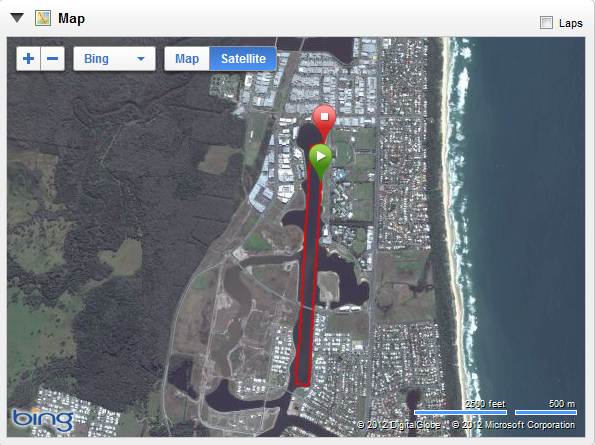This screenshot has height=445, width=595.
Task: Click the Microsoft Corporation copyright text
Action: pyautogui.click(x=513, y=425)
